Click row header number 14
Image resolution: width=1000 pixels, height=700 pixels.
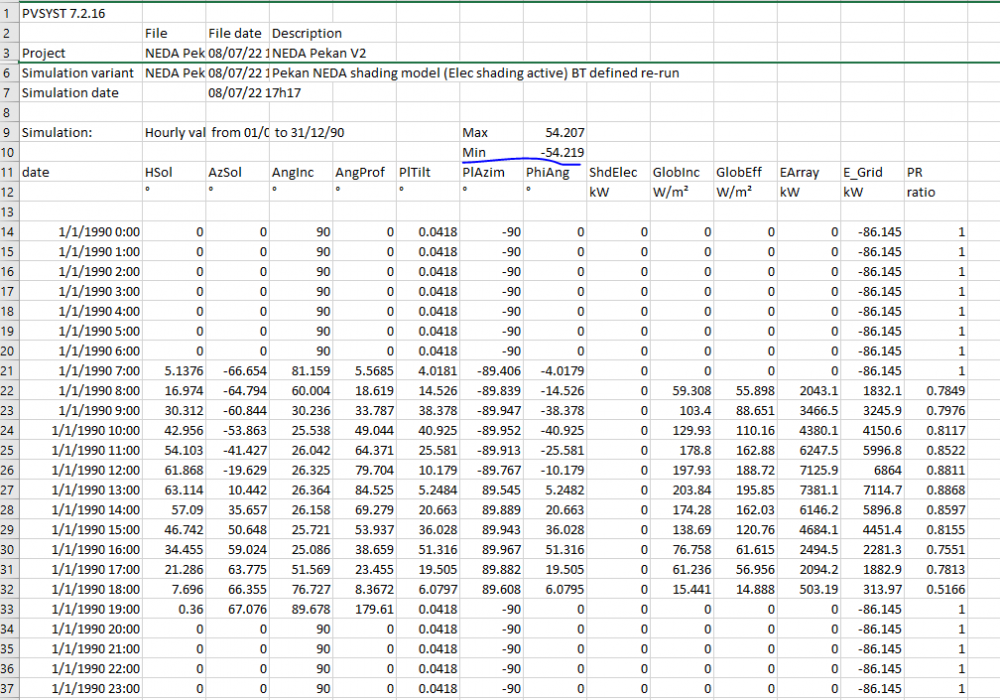coord(8,232)
